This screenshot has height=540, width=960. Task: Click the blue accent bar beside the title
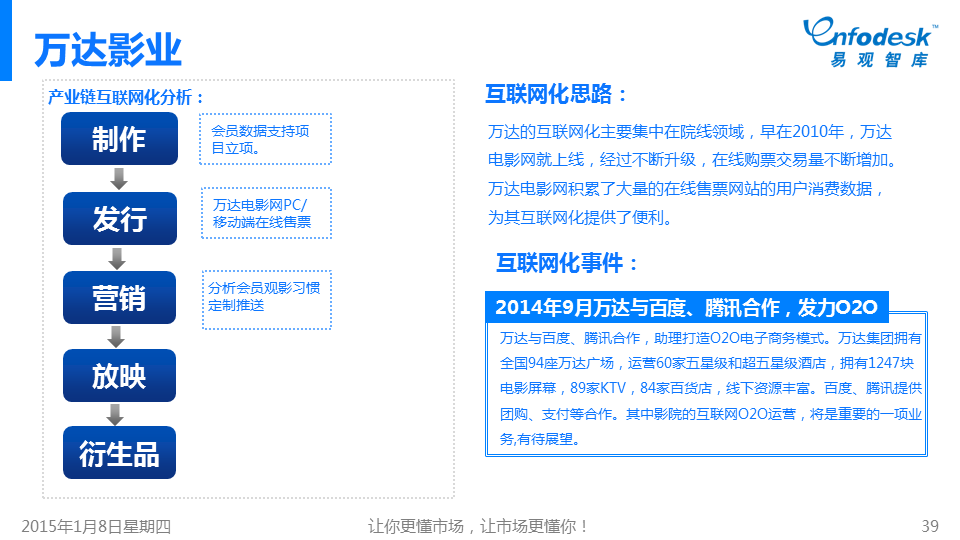click(x=5, y=41)
